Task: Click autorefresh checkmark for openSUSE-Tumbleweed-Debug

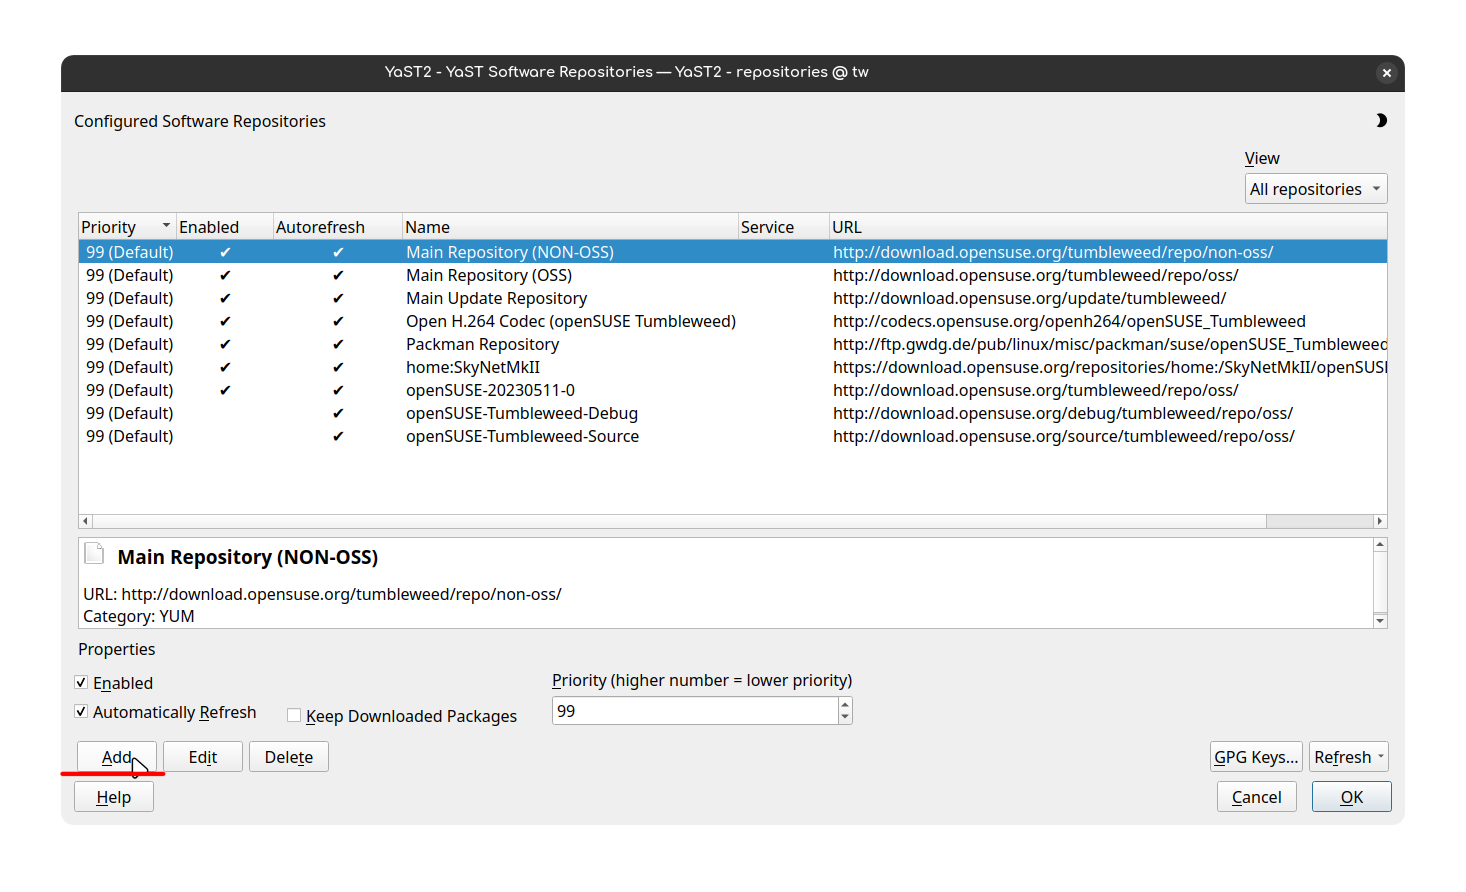Action: tap(338, 413)
